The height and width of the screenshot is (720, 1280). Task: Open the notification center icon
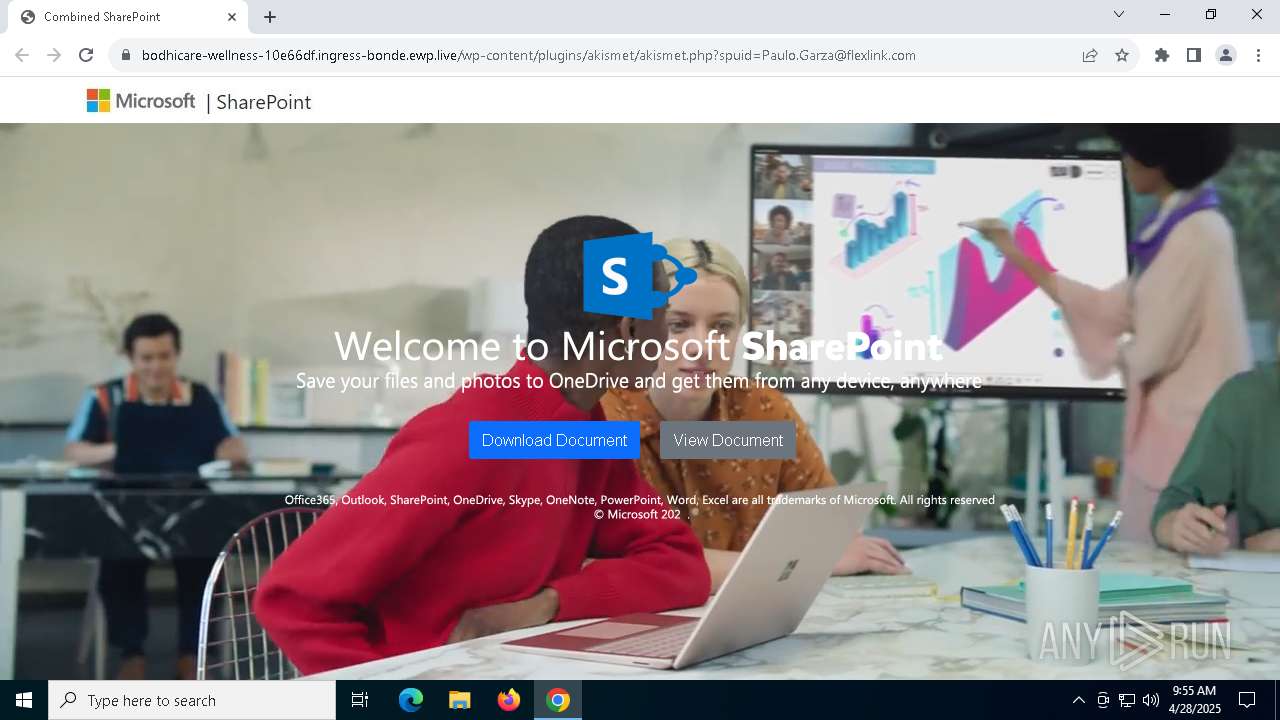click(x=1247, y=700)
